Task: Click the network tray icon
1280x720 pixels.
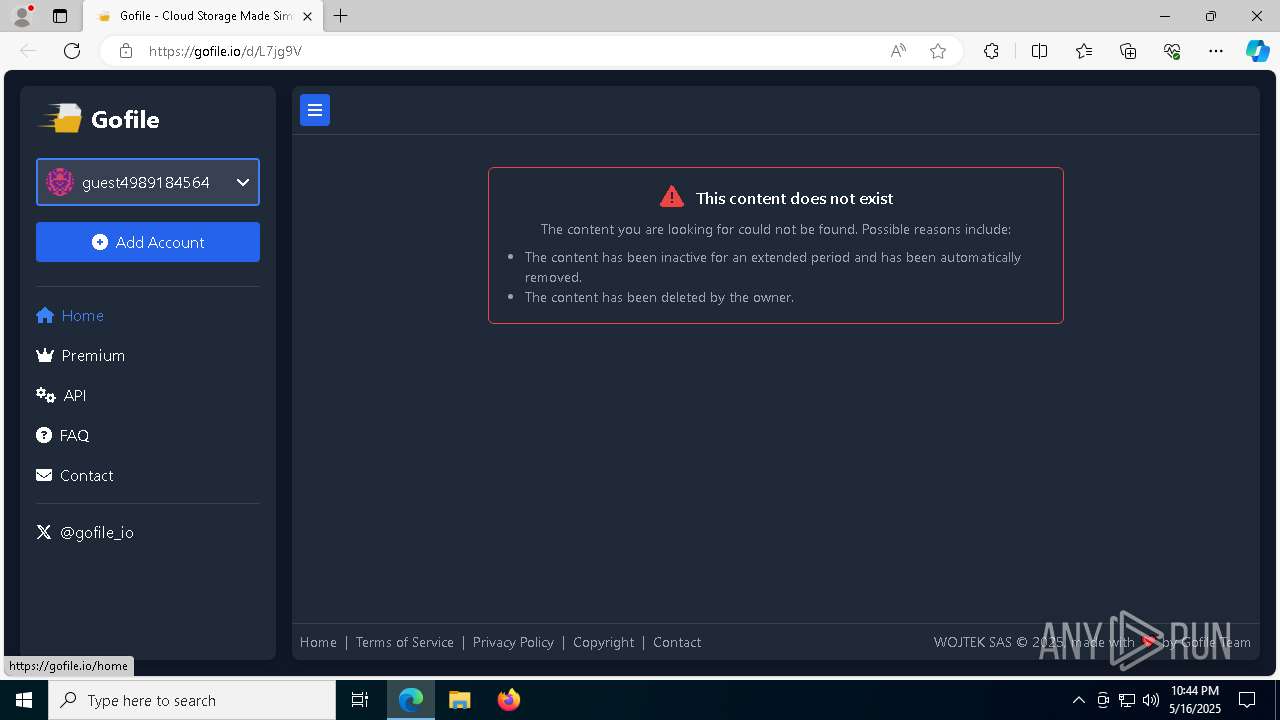Action: point(1127,700)
